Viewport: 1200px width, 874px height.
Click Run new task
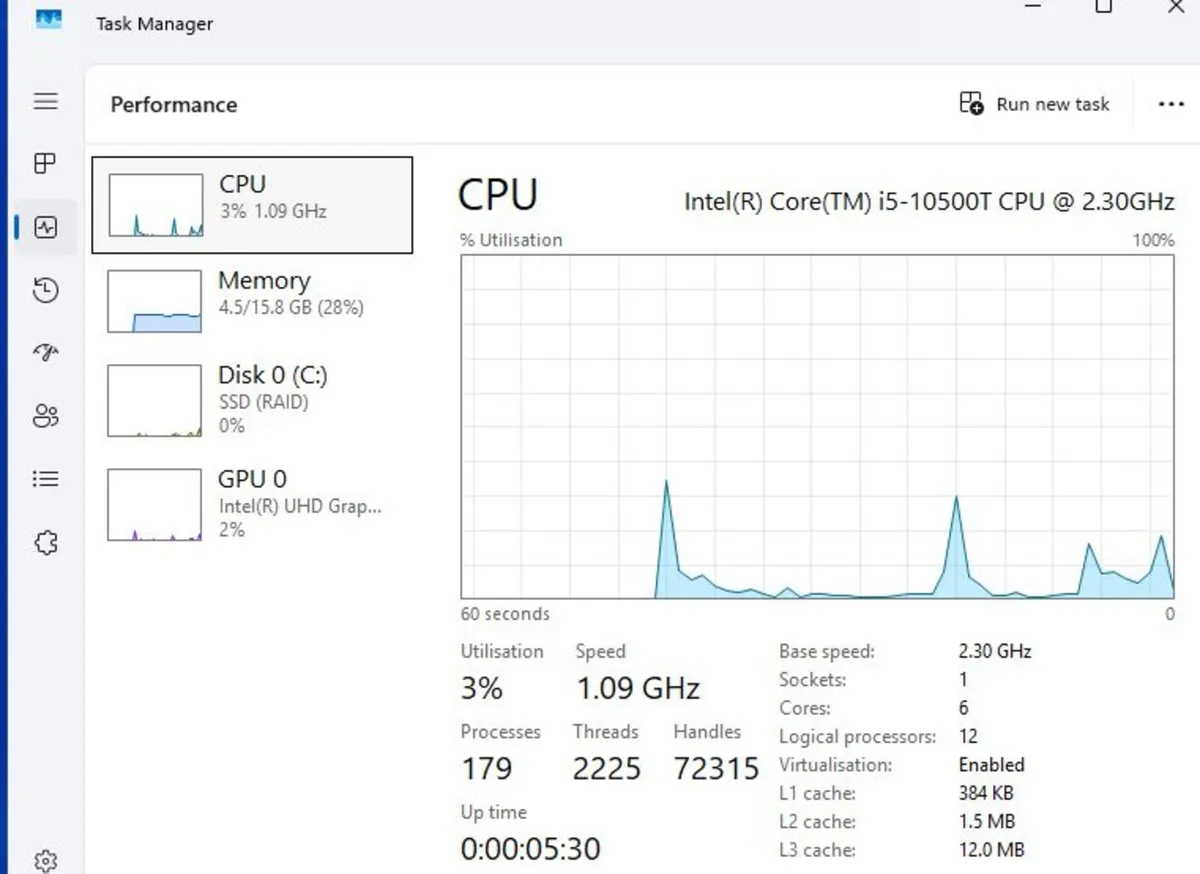[1035, 104]
